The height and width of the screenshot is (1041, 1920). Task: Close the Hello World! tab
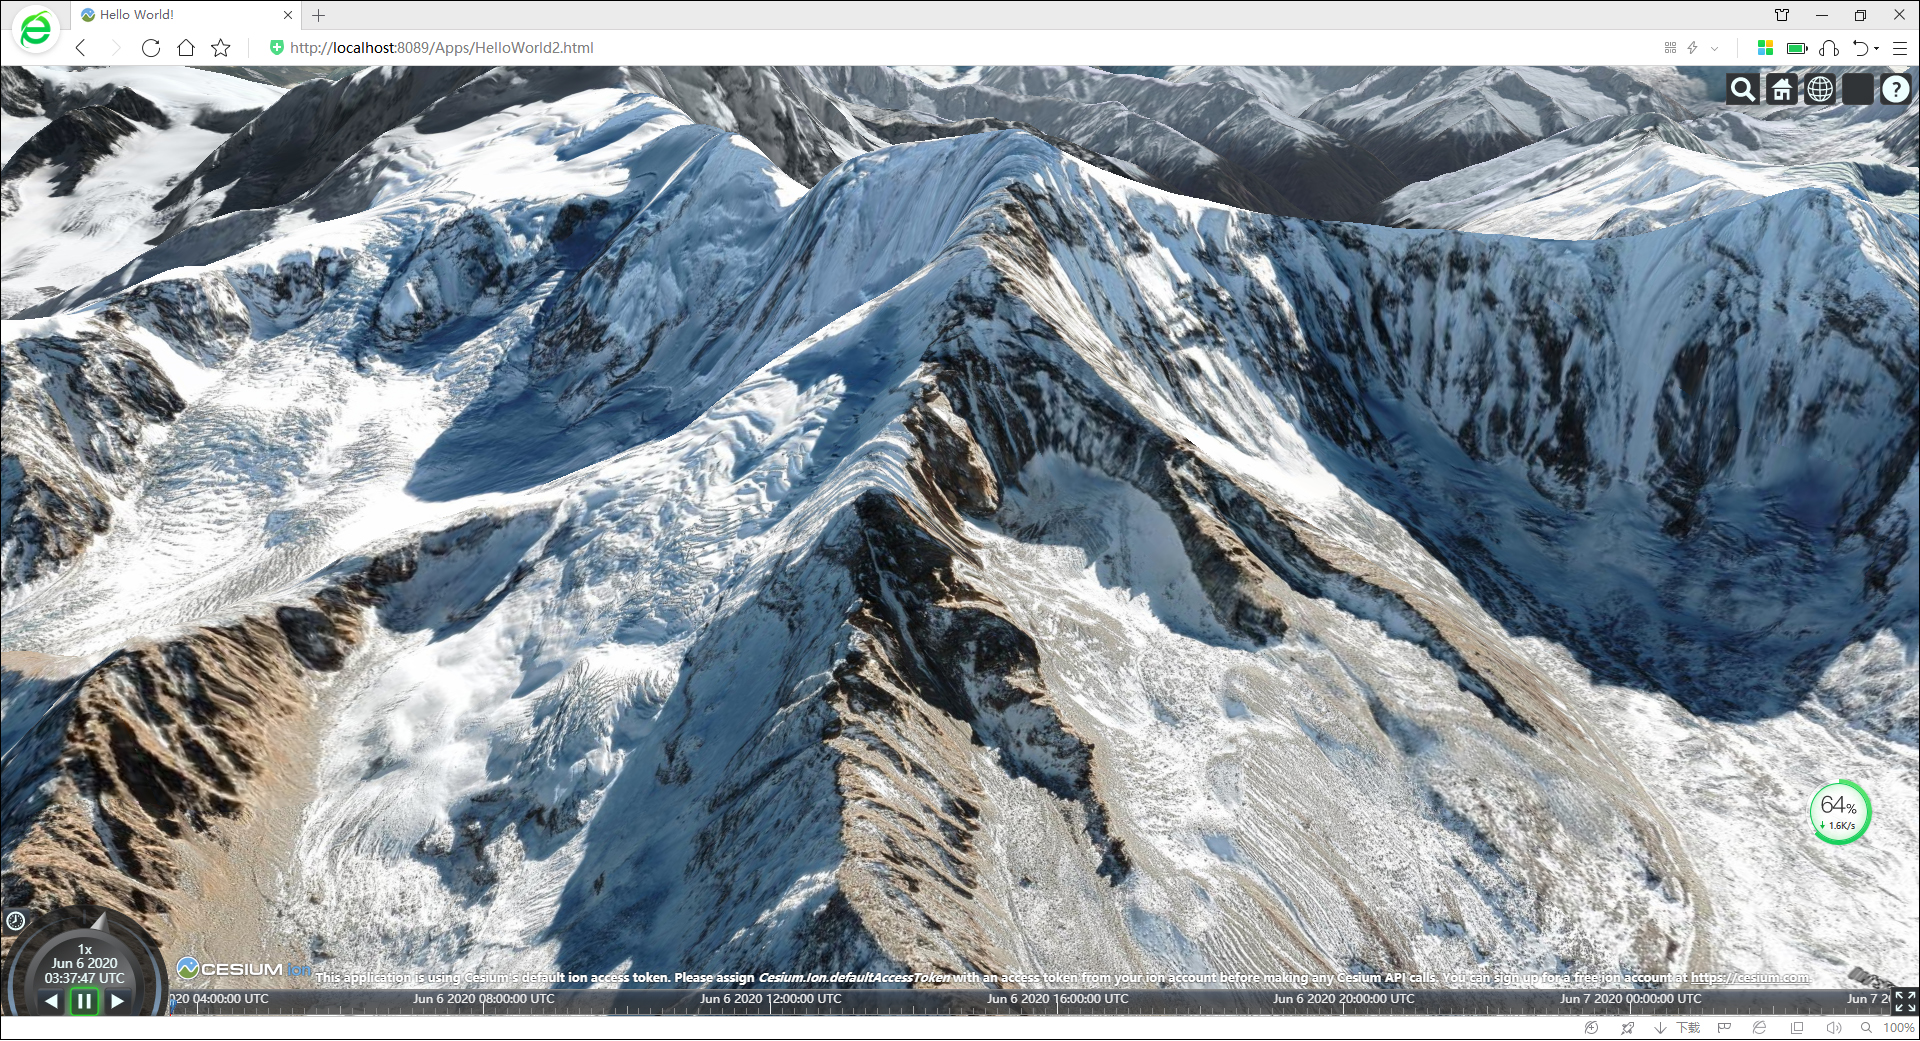coord(288,15)
